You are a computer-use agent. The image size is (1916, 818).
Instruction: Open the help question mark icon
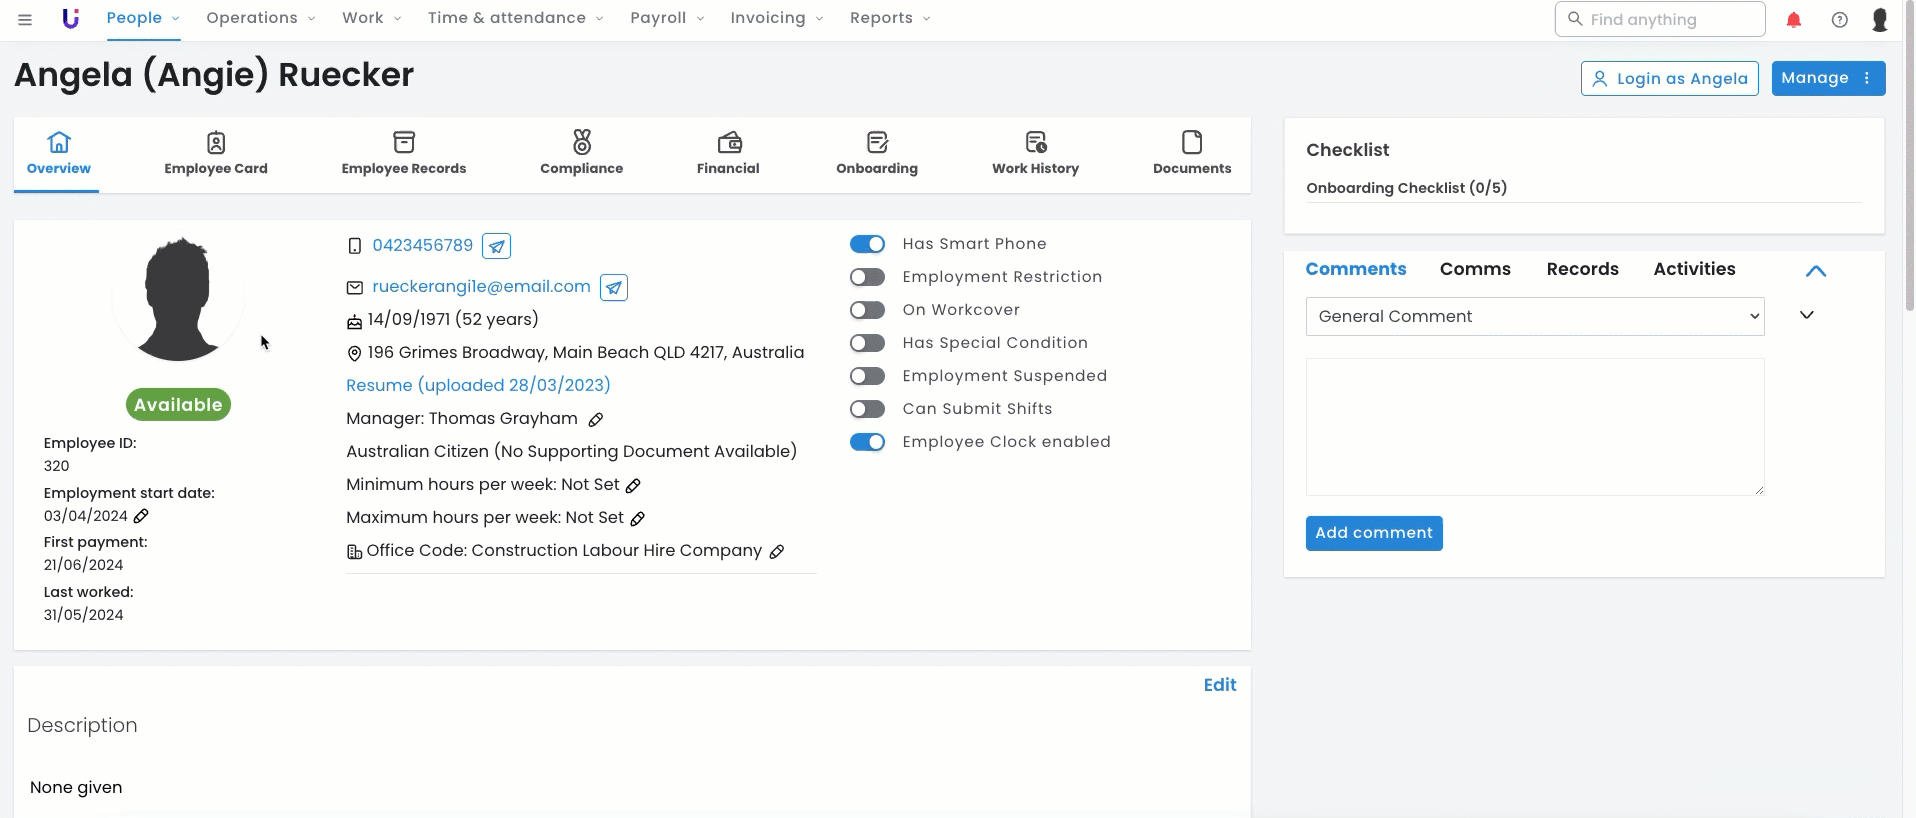pyautogui.click(x=1839, y=20)
